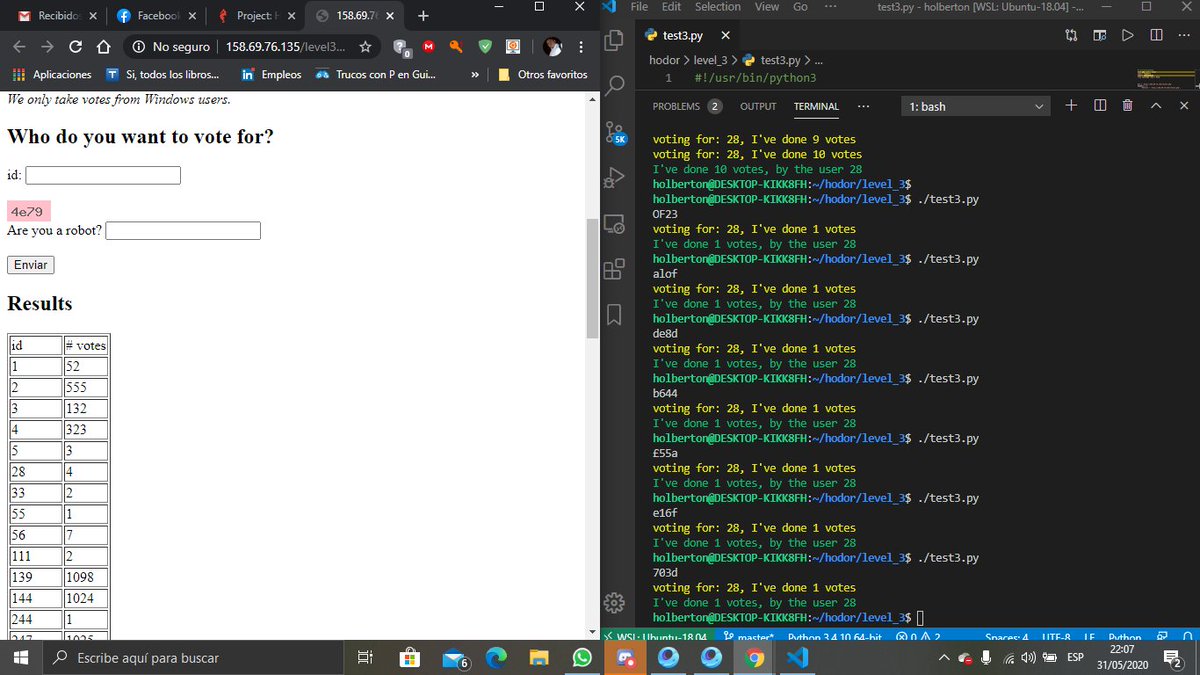
Task: Open Aplicaciones bookmark shortcut
Action: click(x=51, y=75)
